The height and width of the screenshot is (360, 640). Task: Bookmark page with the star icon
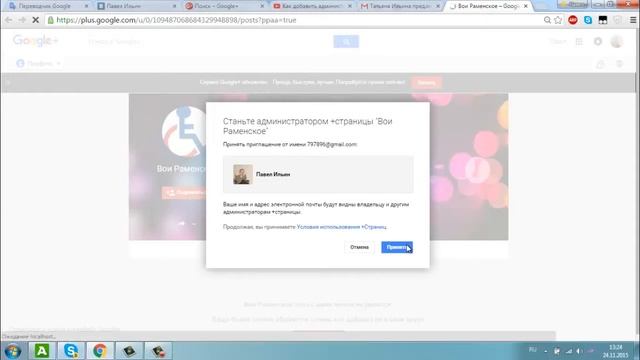pos(558,20)
